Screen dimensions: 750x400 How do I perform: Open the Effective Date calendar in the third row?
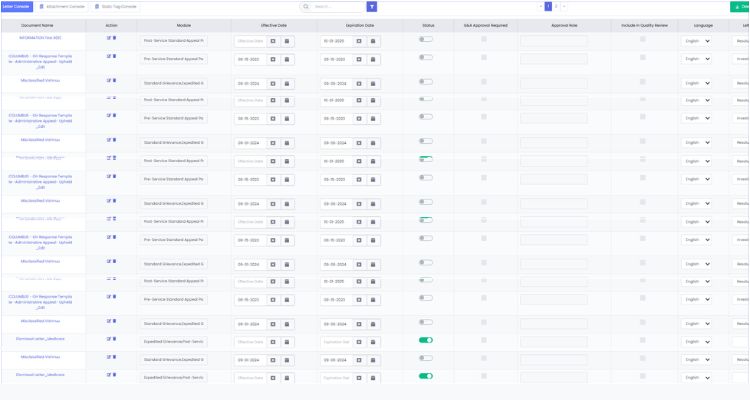287,83
